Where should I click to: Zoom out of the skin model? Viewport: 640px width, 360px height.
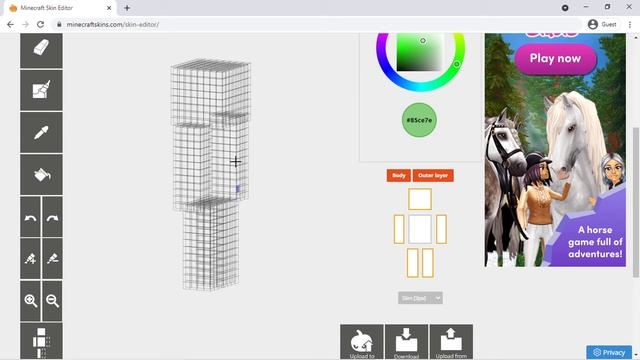coord(52,301)
